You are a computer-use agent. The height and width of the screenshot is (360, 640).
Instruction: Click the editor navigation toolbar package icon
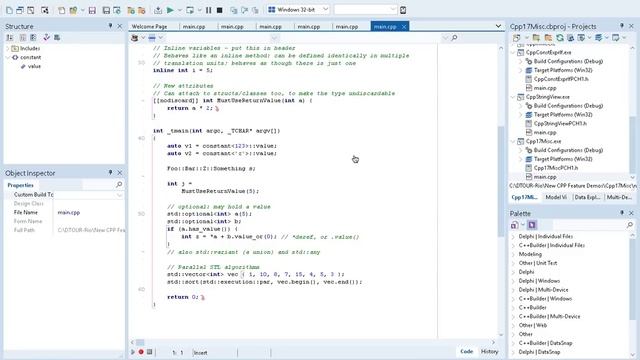click(135, 38)
